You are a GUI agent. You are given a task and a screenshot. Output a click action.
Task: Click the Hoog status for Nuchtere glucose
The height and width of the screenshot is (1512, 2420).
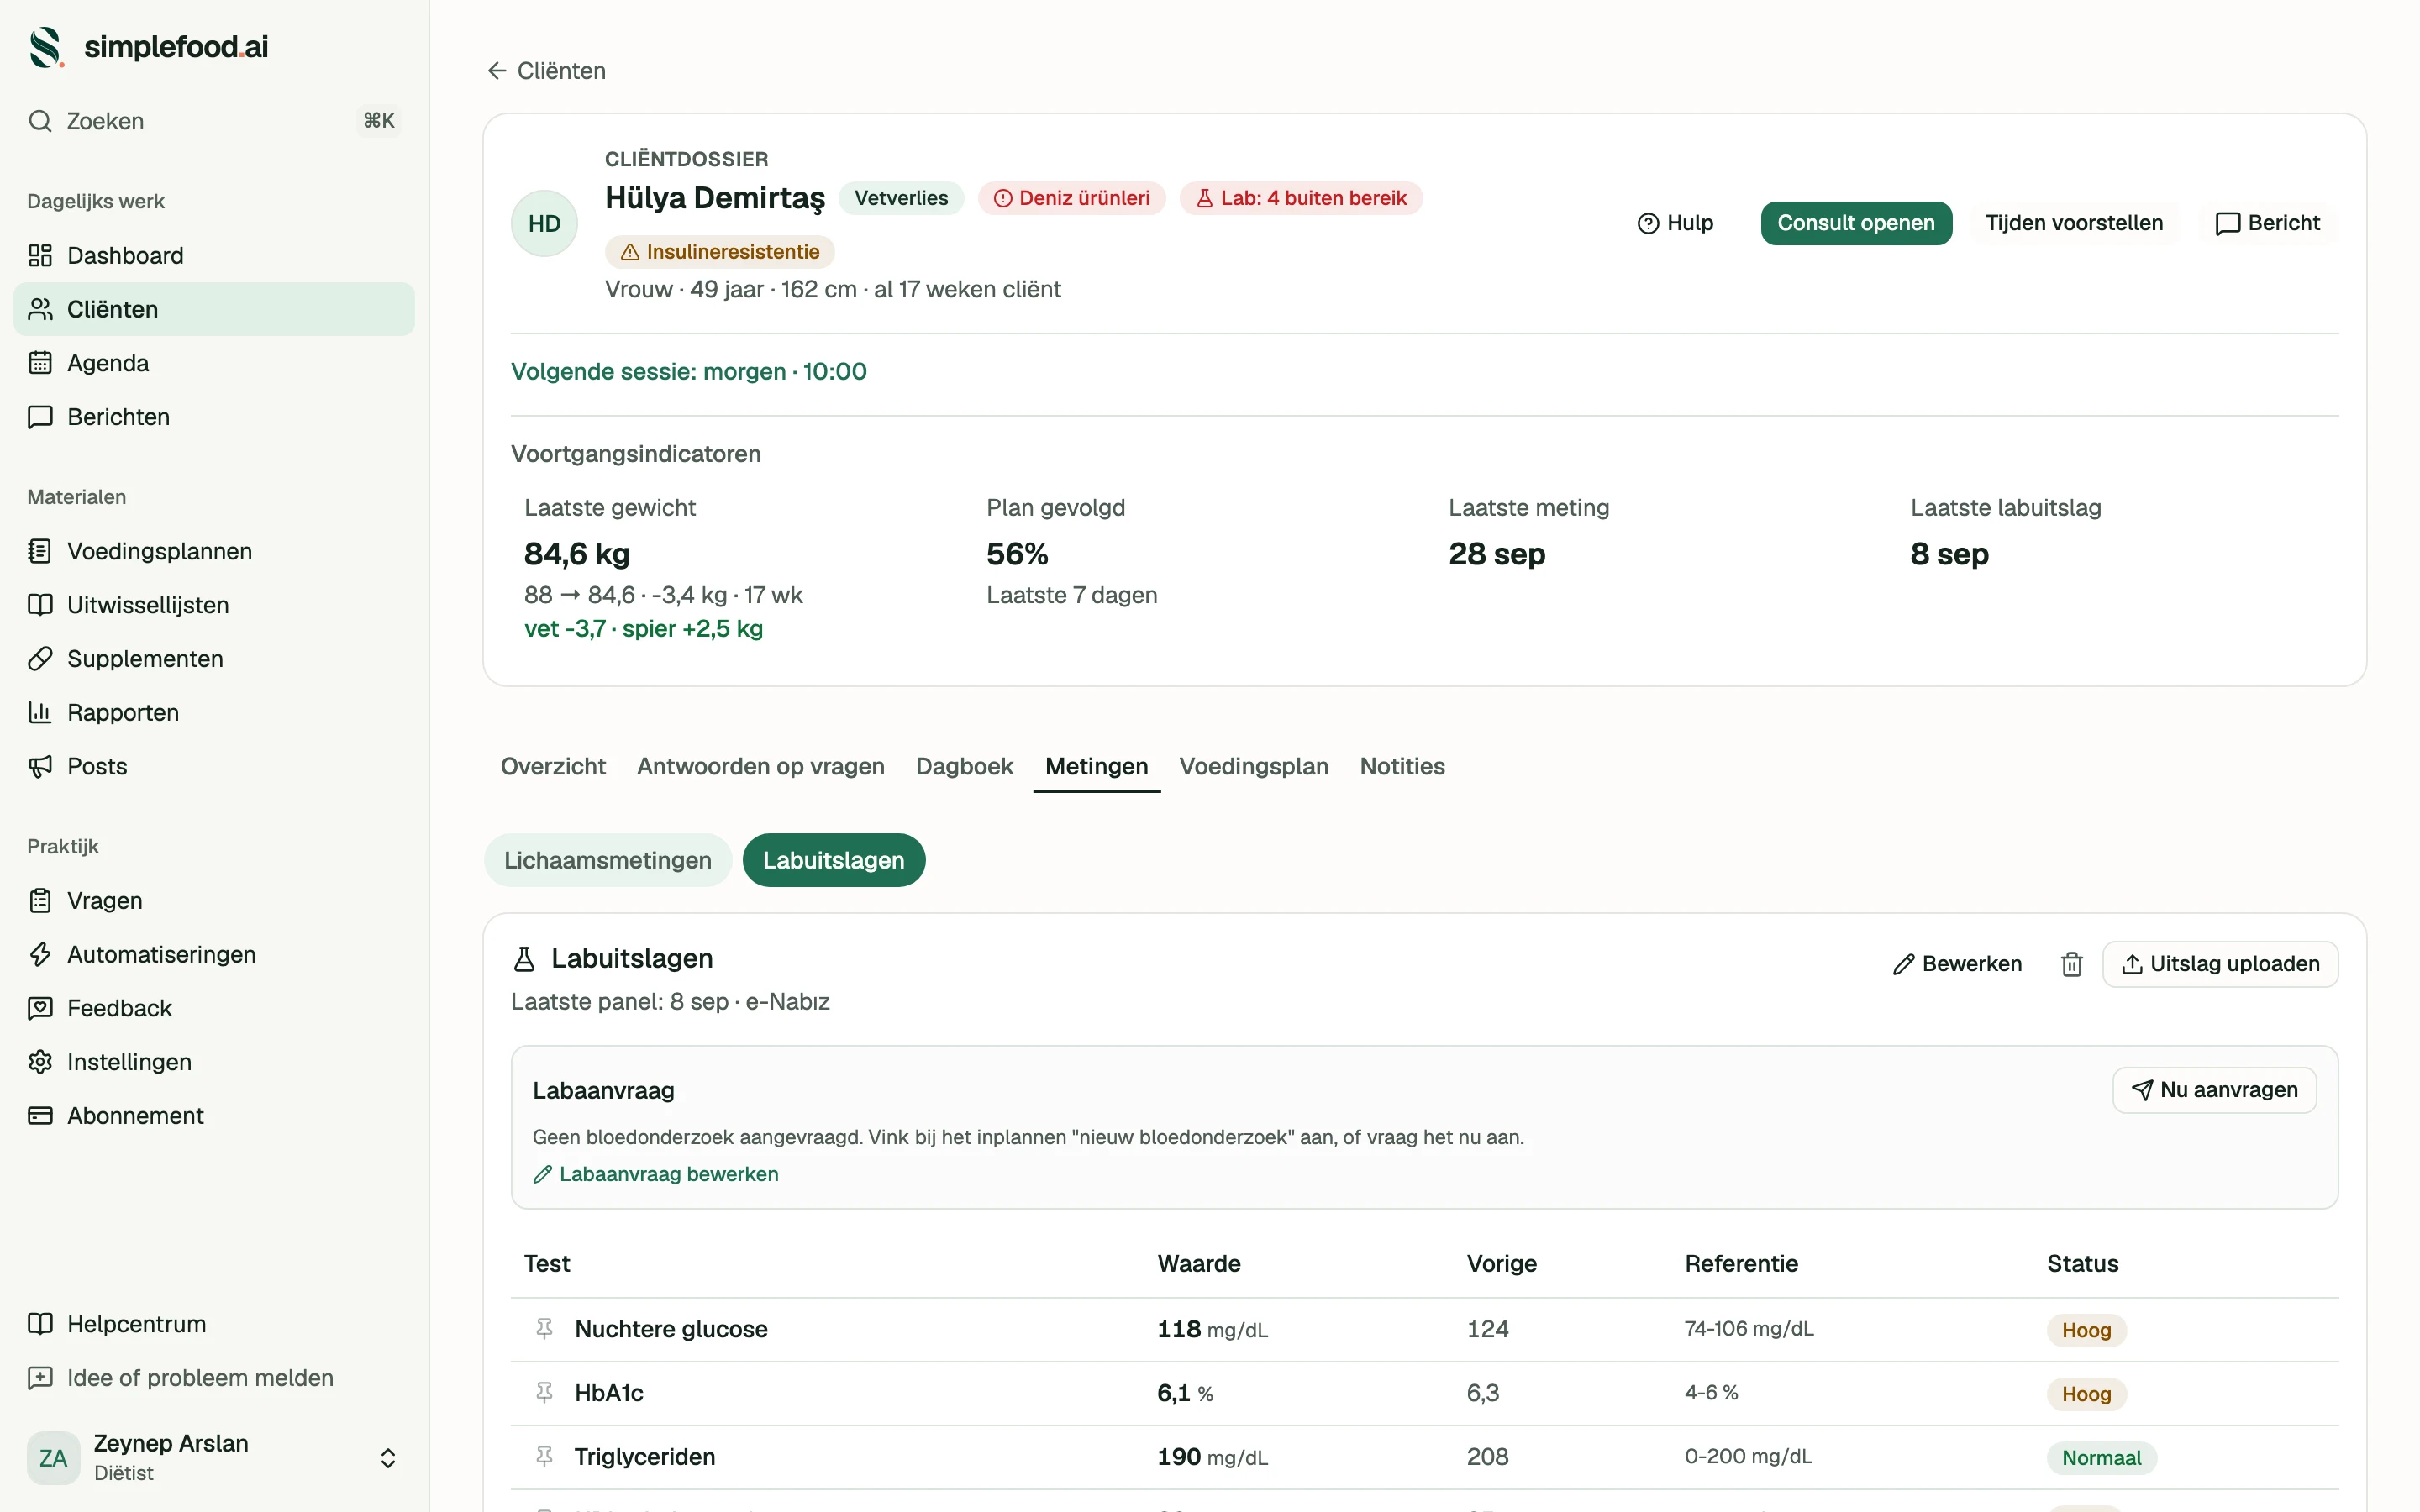tap(2086, 1330)
